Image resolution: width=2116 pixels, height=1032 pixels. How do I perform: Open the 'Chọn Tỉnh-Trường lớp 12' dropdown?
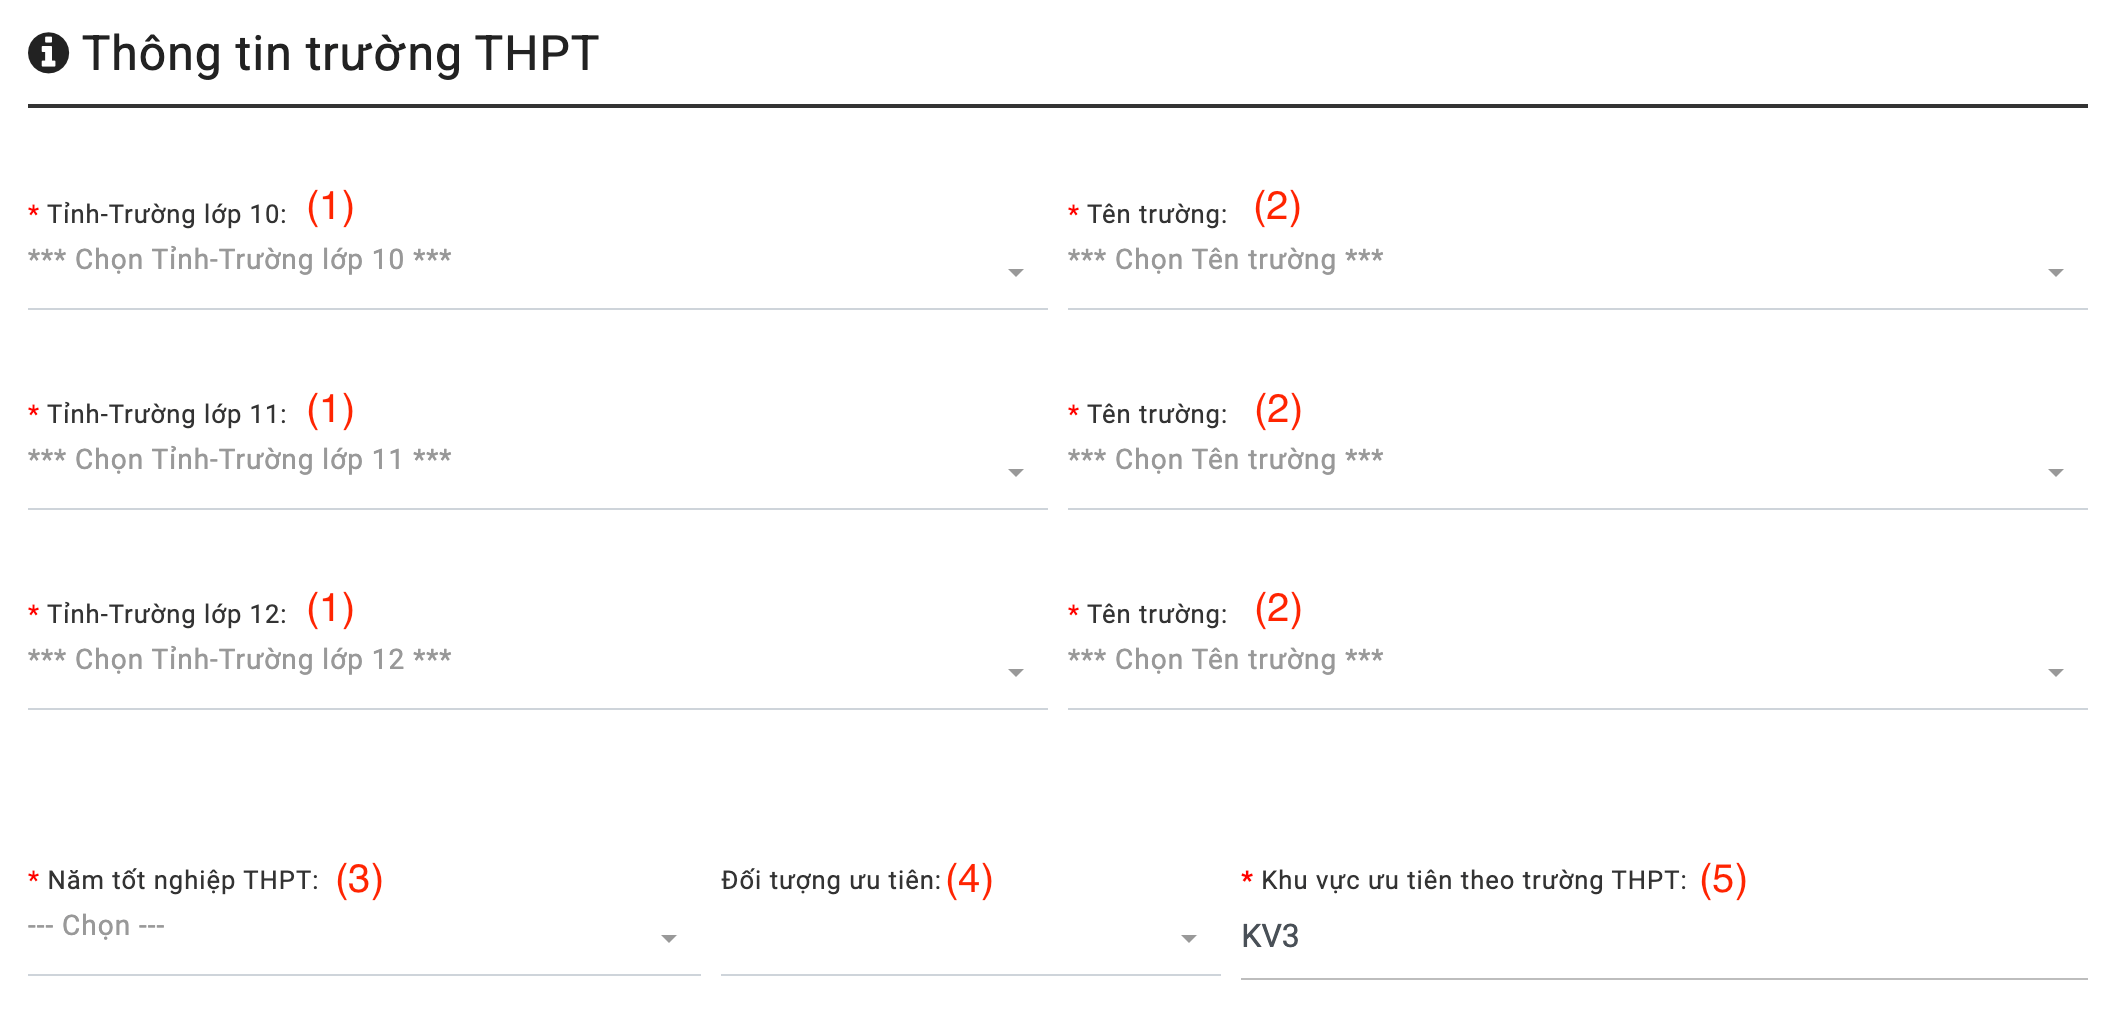(240, 660)
